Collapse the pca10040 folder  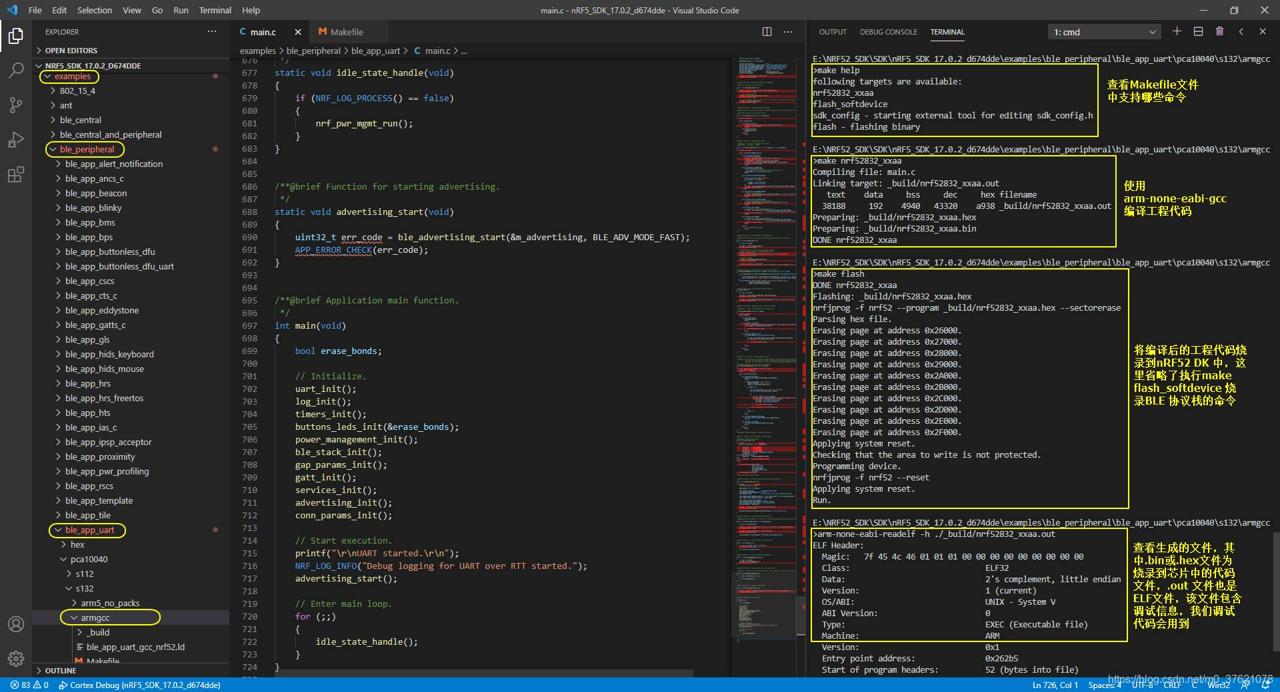[x=131, y=559]
